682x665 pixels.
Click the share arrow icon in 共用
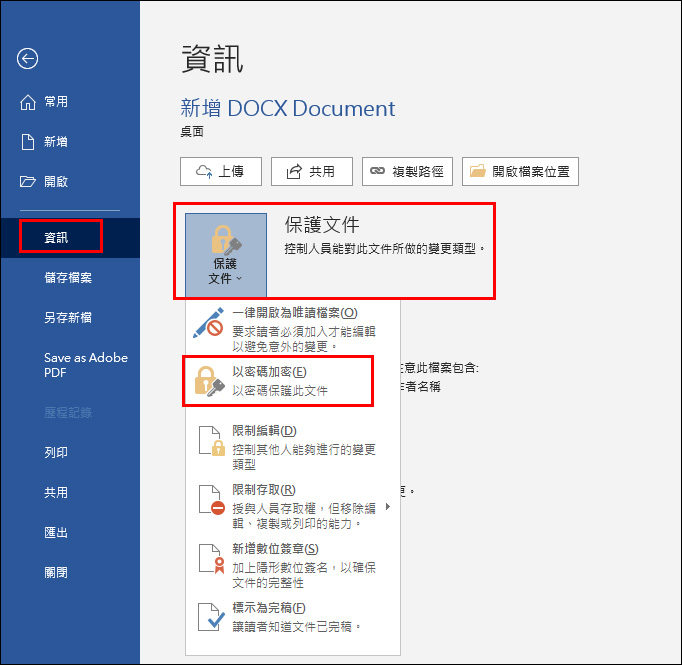294,172
